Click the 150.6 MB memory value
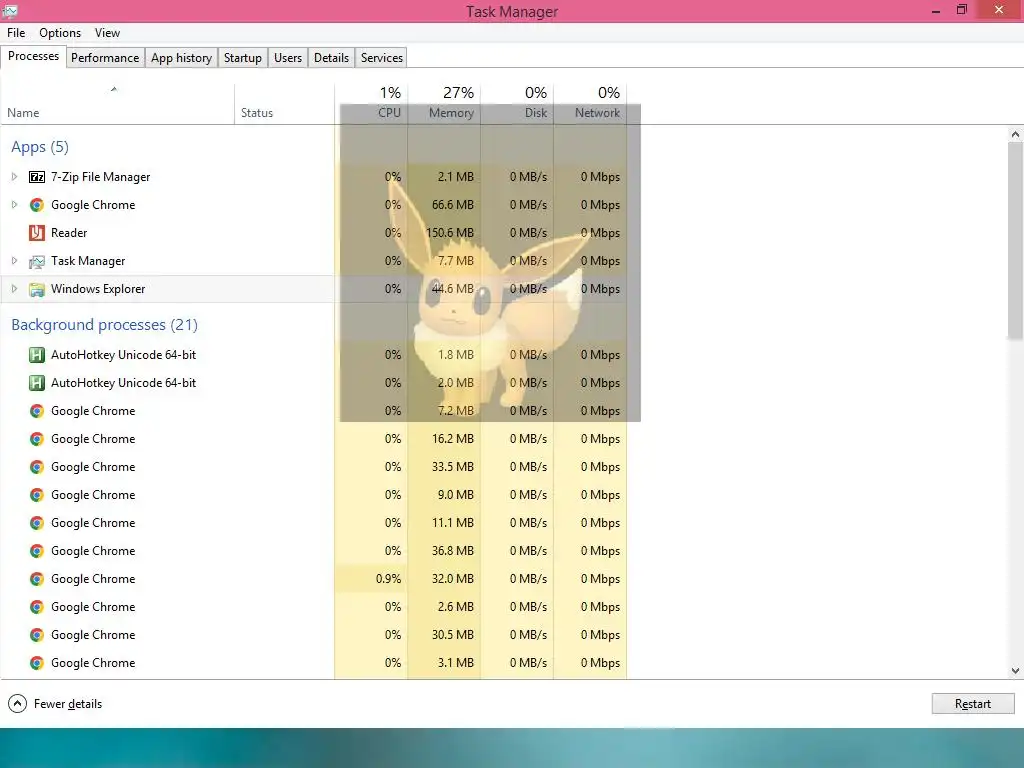Image resolution: width=1024 pixels, height=768 pixels. pyautogui.click(x=449, y=233)
